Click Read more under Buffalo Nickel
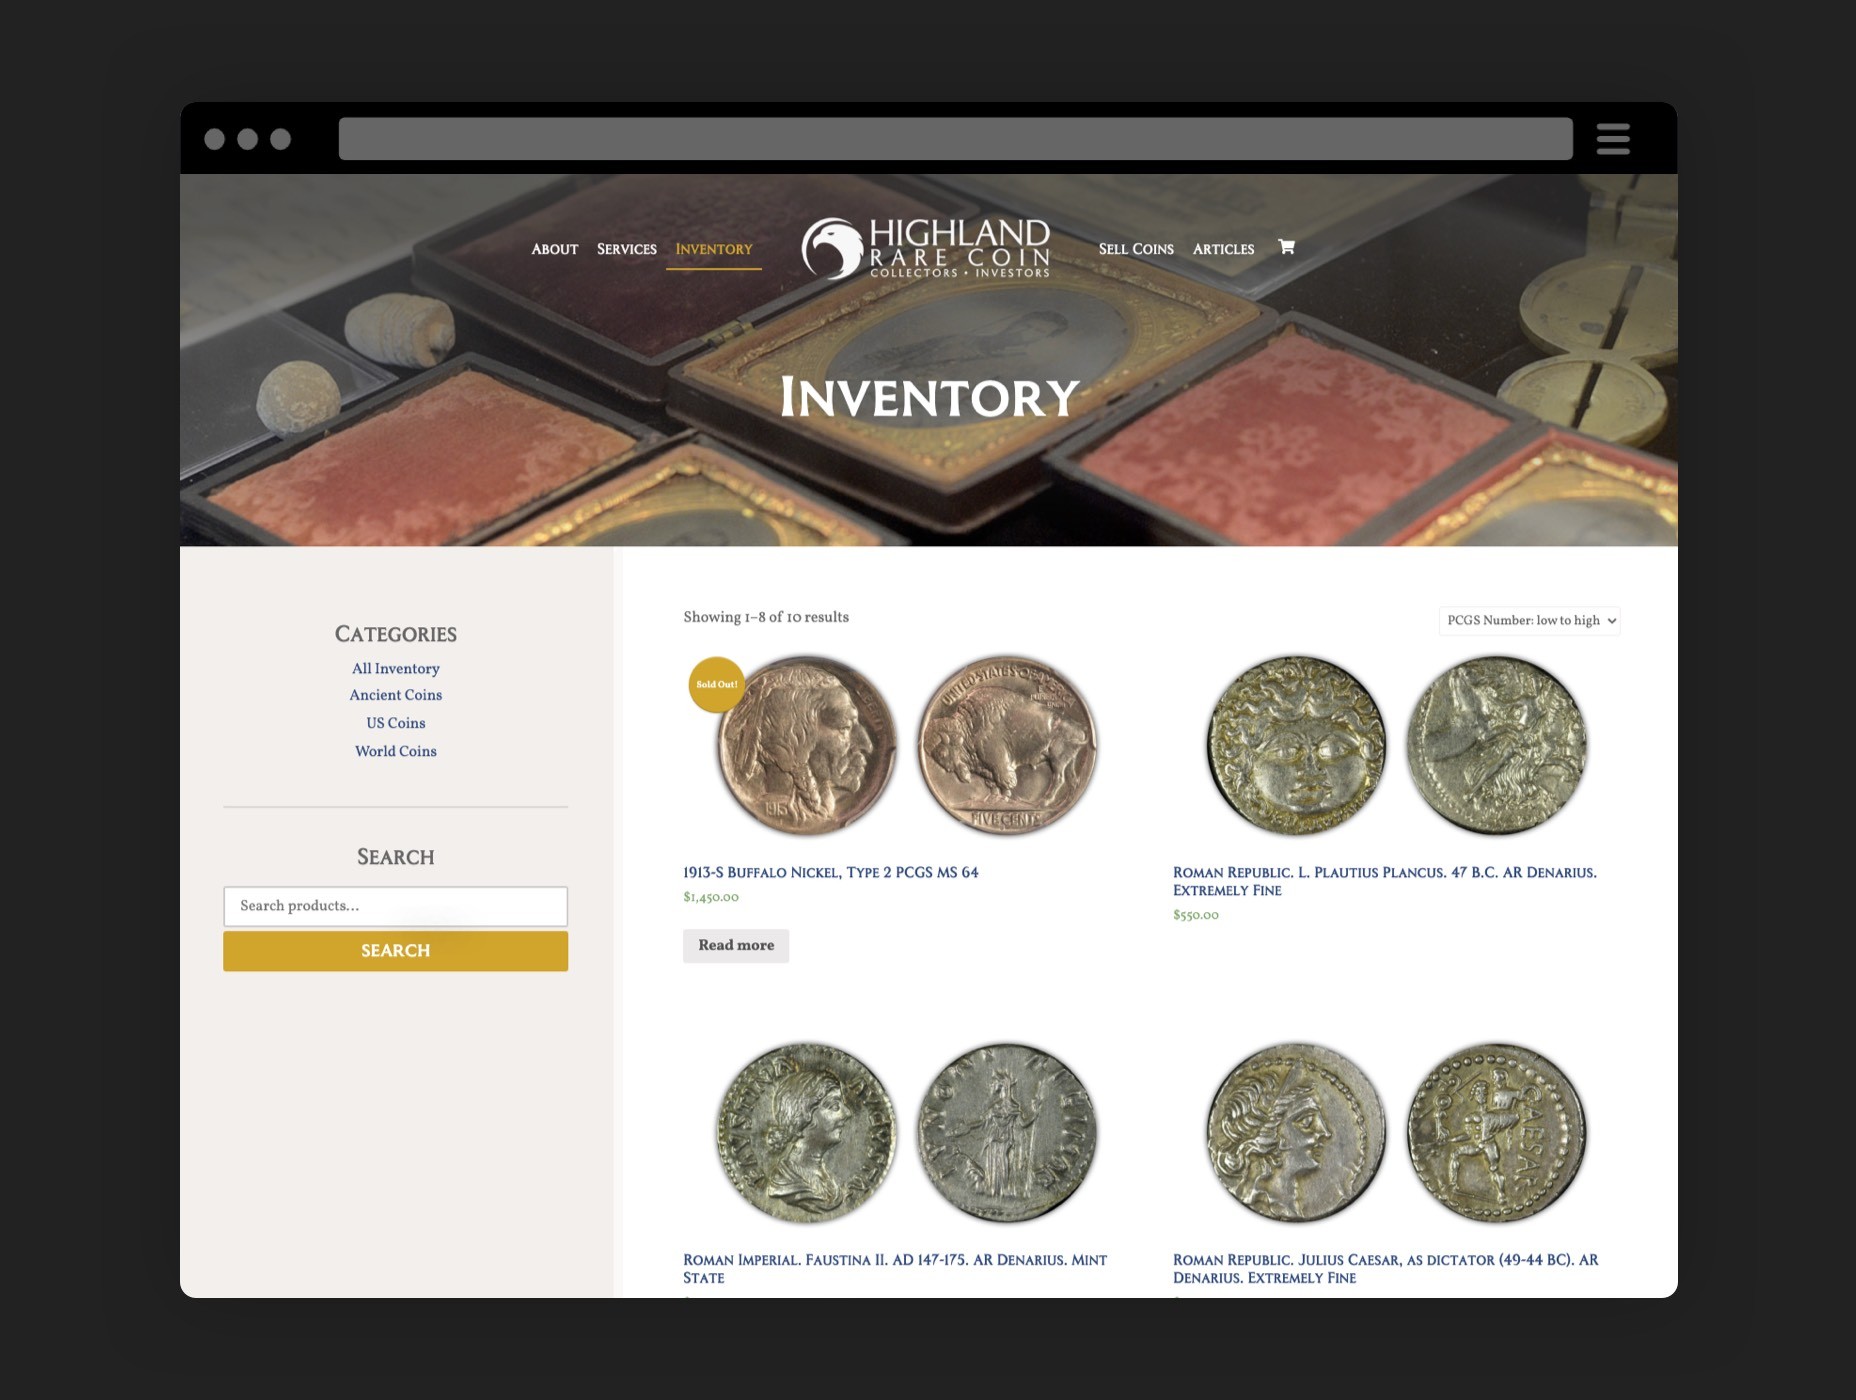The image size is (1856, 1400). [736, 946]
